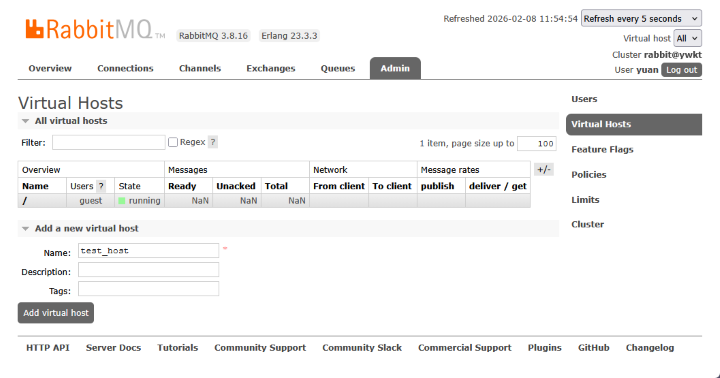Screen dimensions: 720x378
Task: Click the Add virtual host button
Action: coord(56,313)
